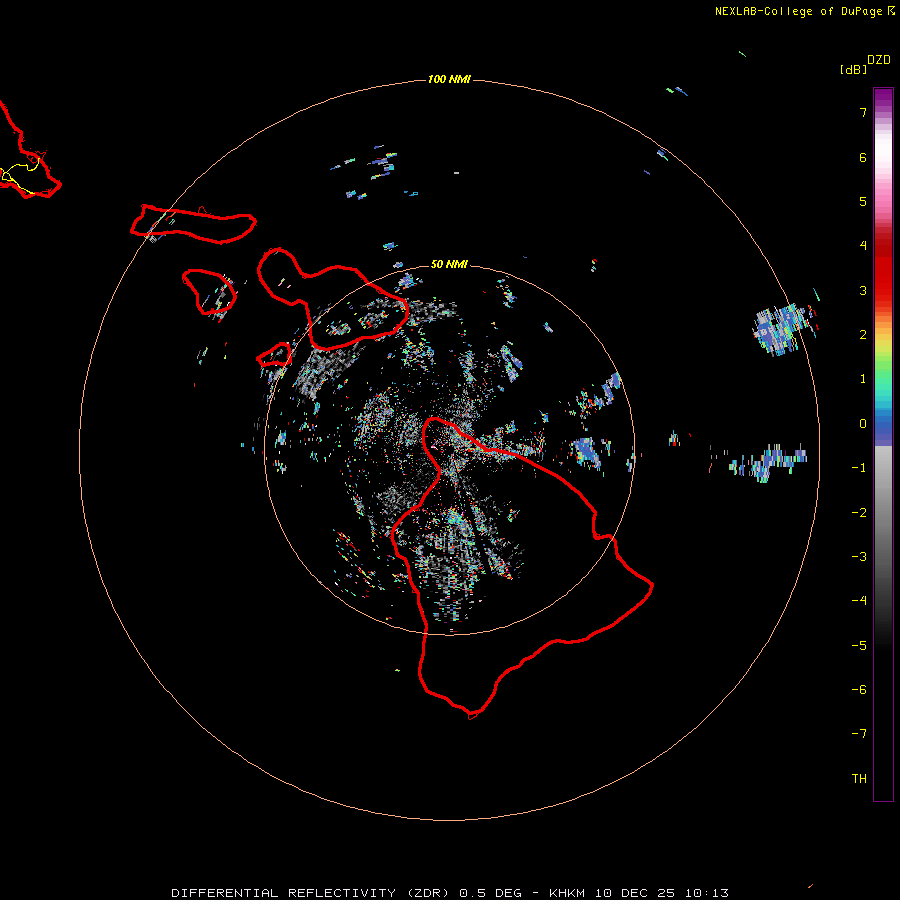Click the red segment of the color bar
This screenshot has width=900, height=900.
pos(883,270)
